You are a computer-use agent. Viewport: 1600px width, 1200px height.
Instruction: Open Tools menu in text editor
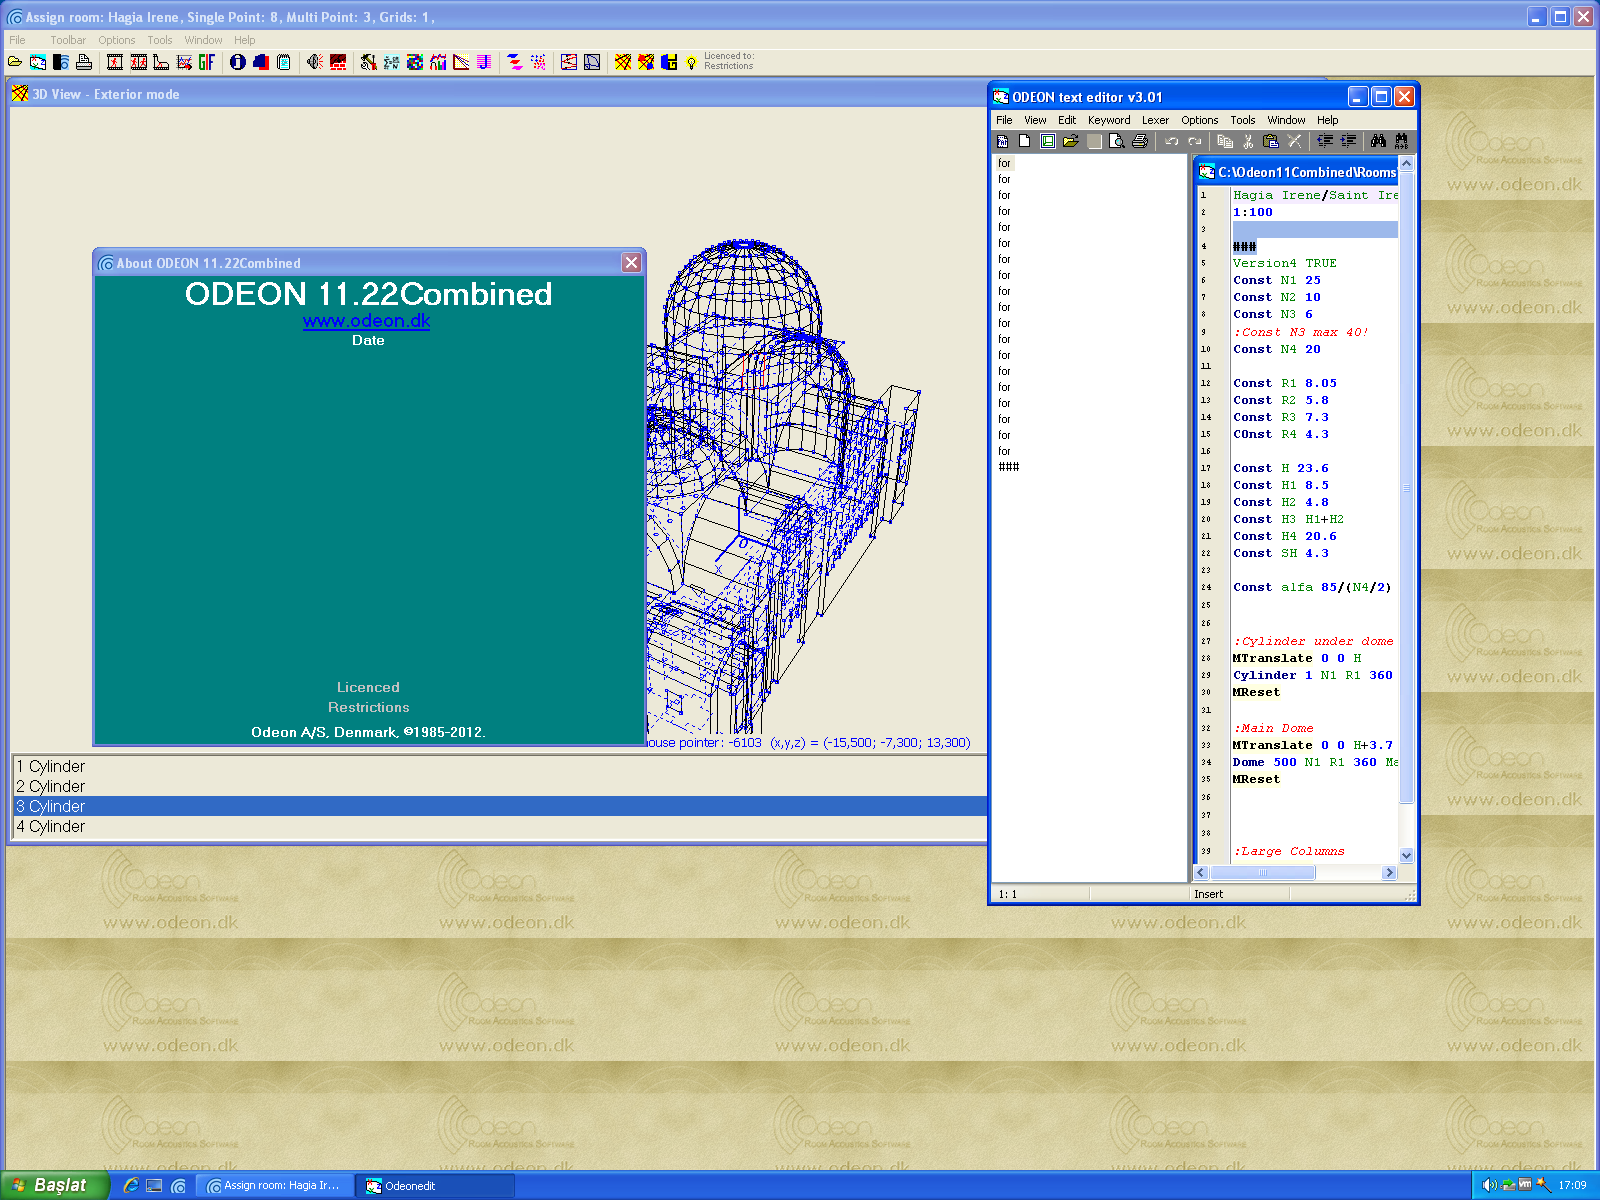1243,120
